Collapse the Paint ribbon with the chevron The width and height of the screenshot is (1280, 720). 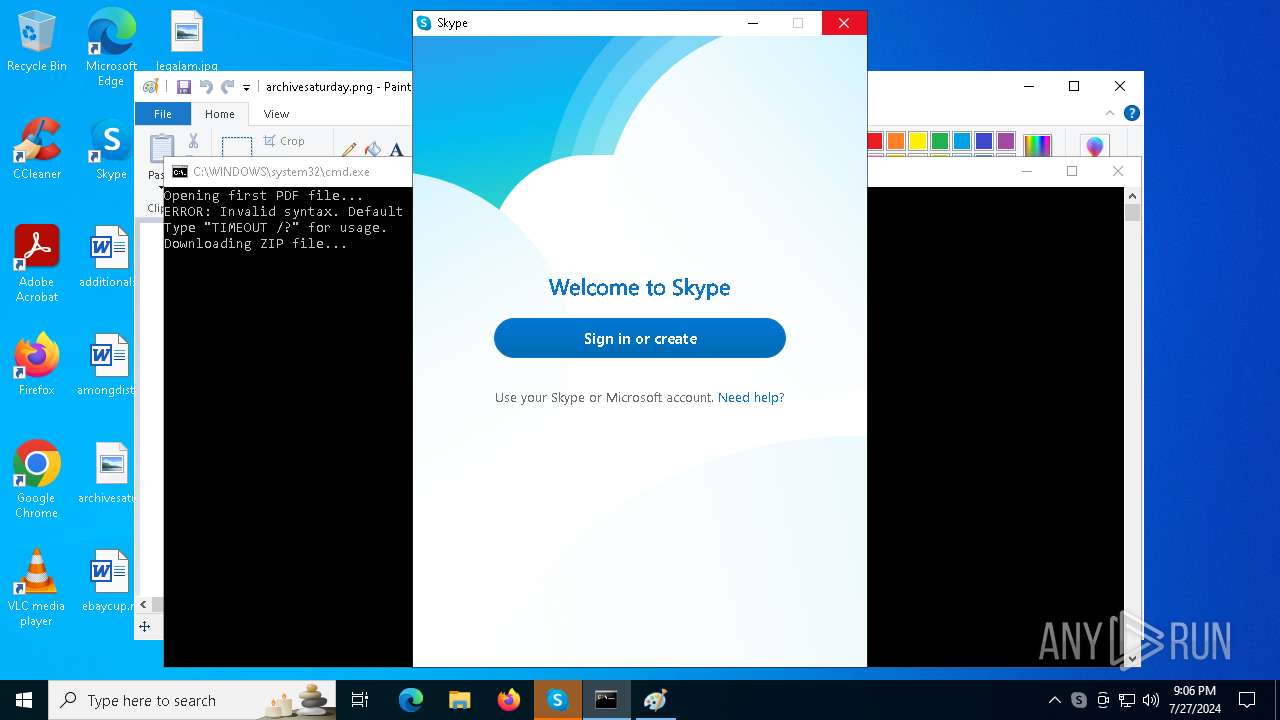(1109, 113)
